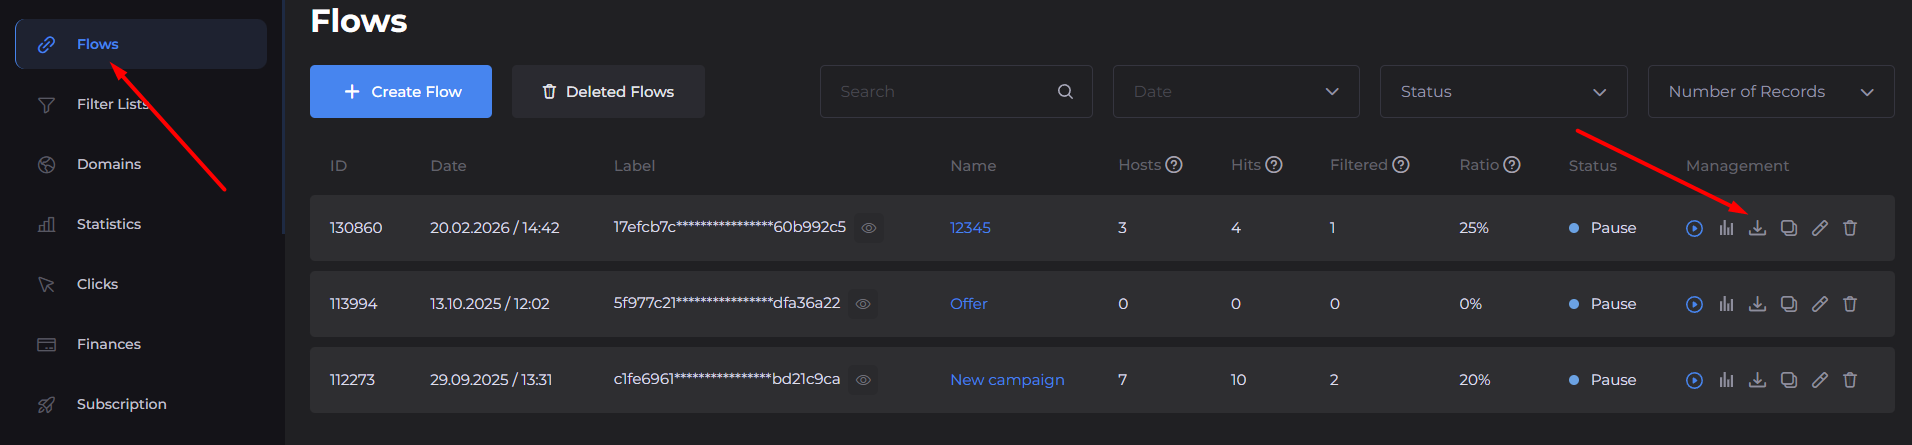Screen dimensions: 1912x445
Task: Unmask label for flow 112273
Action: click(x=863, y=380)
